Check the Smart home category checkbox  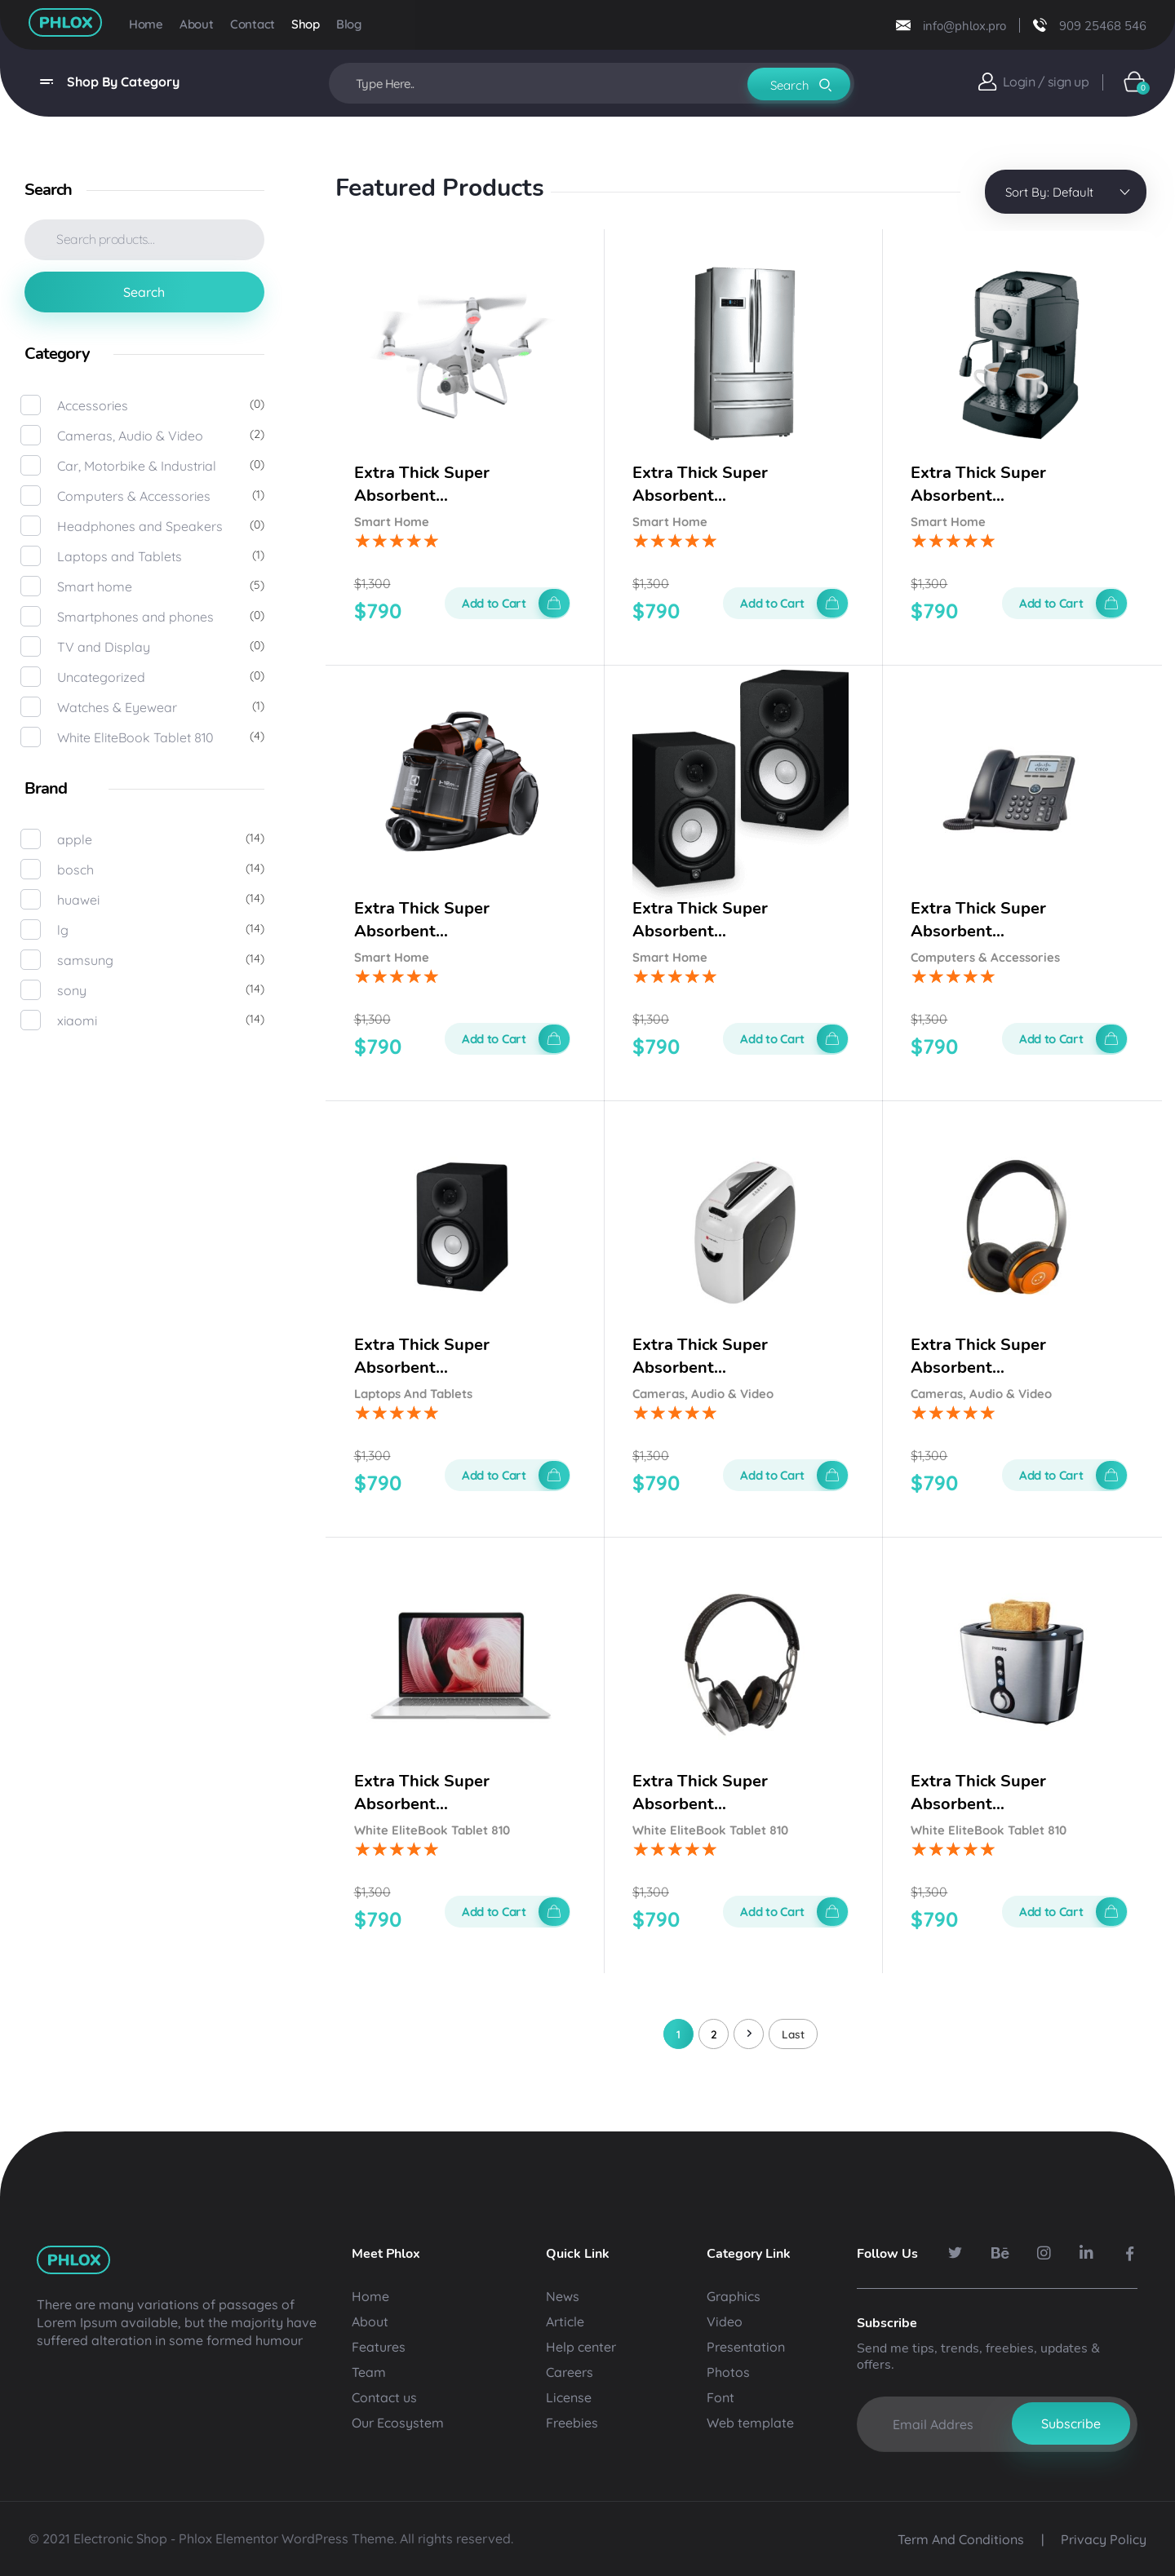(x=31, y=586)
